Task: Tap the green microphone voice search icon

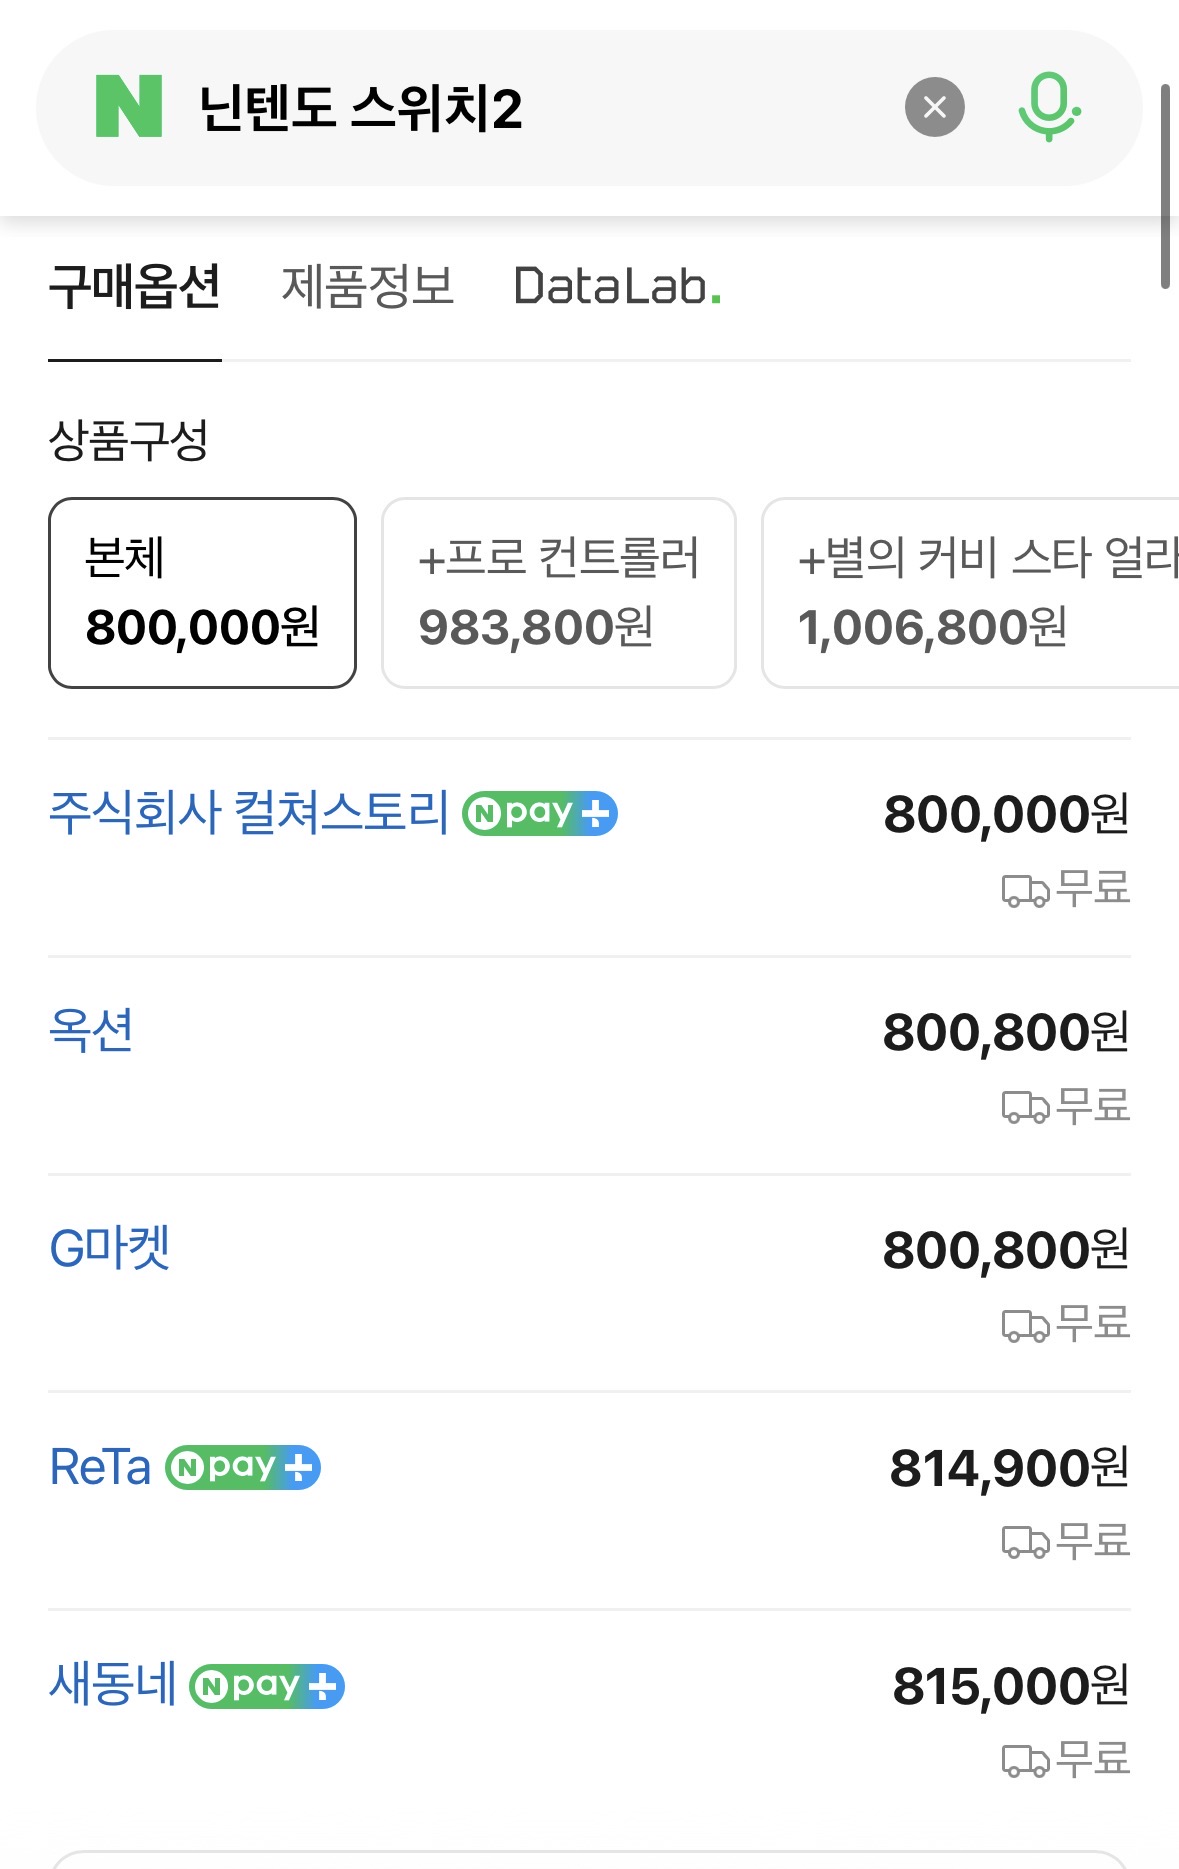Action: [x=1048, y=107]
